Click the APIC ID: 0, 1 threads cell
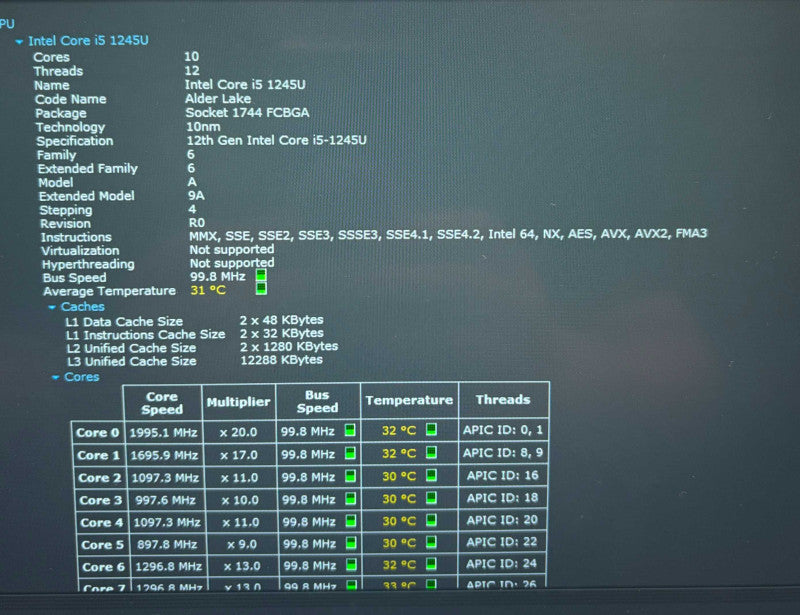The image size is (800, 615). click(503, 430)
